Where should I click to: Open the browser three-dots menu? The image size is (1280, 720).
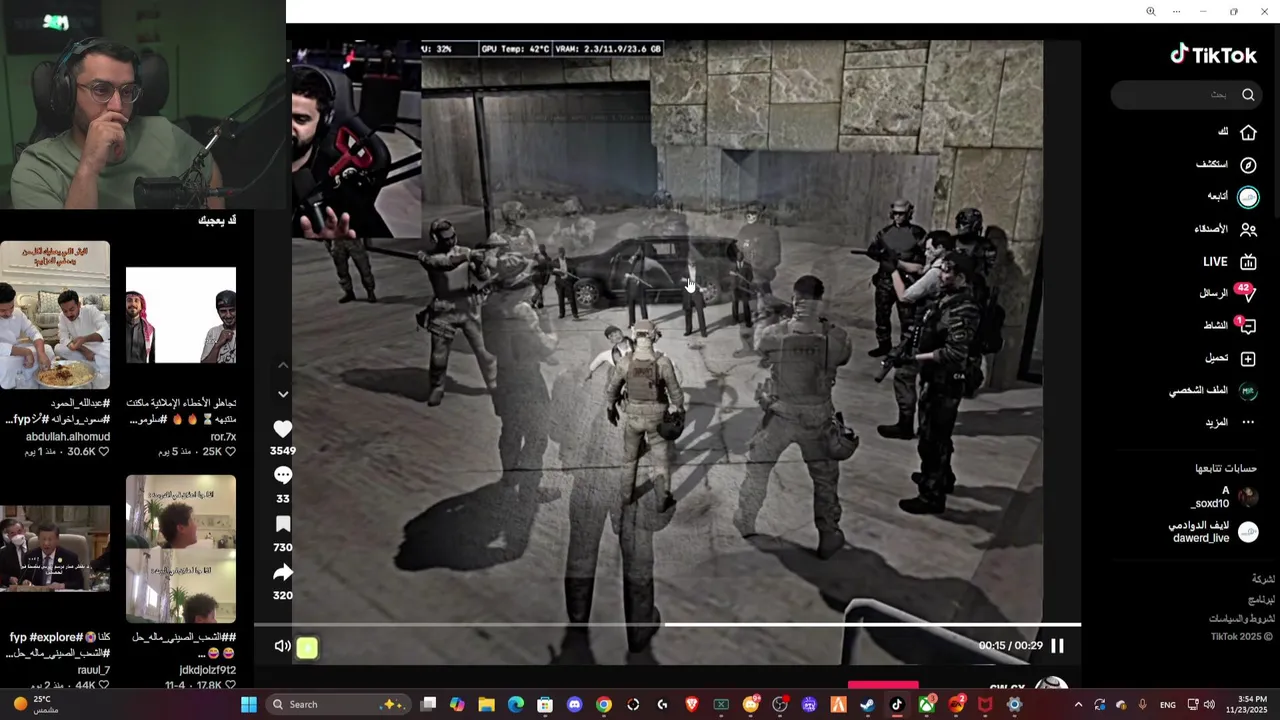point(1176,12)
